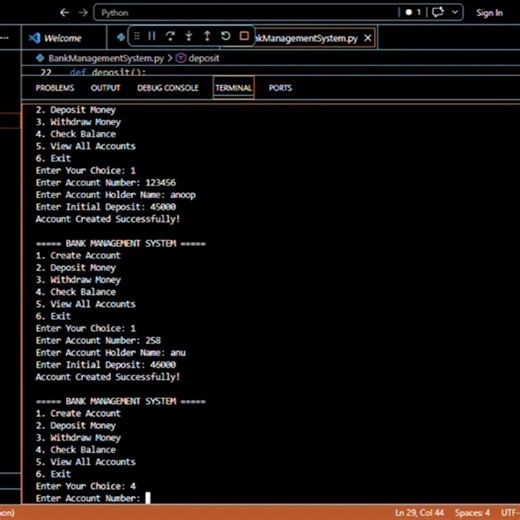
Task: Click the Python file icon beside breadcrumb
Action: [x=40, y=58]
